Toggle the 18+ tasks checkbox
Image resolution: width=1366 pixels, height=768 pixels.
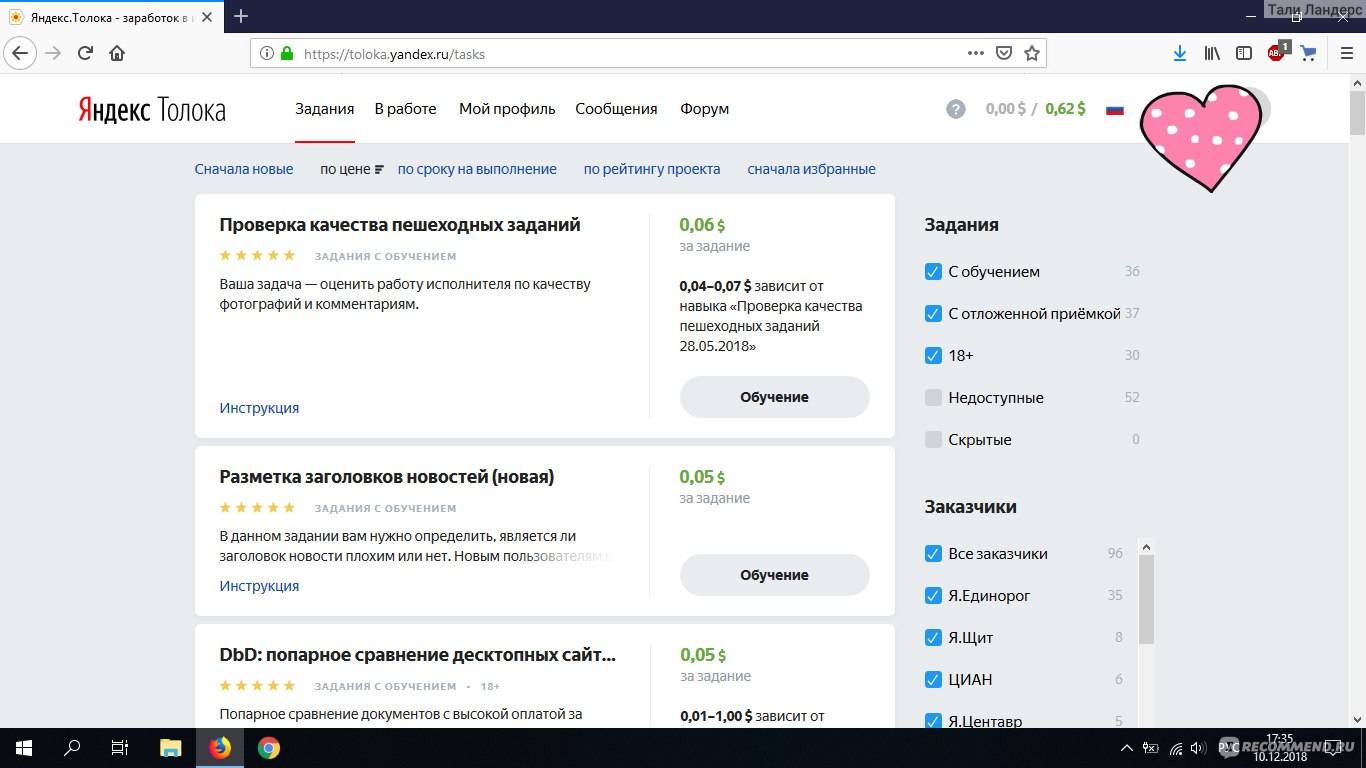(933, 356)
